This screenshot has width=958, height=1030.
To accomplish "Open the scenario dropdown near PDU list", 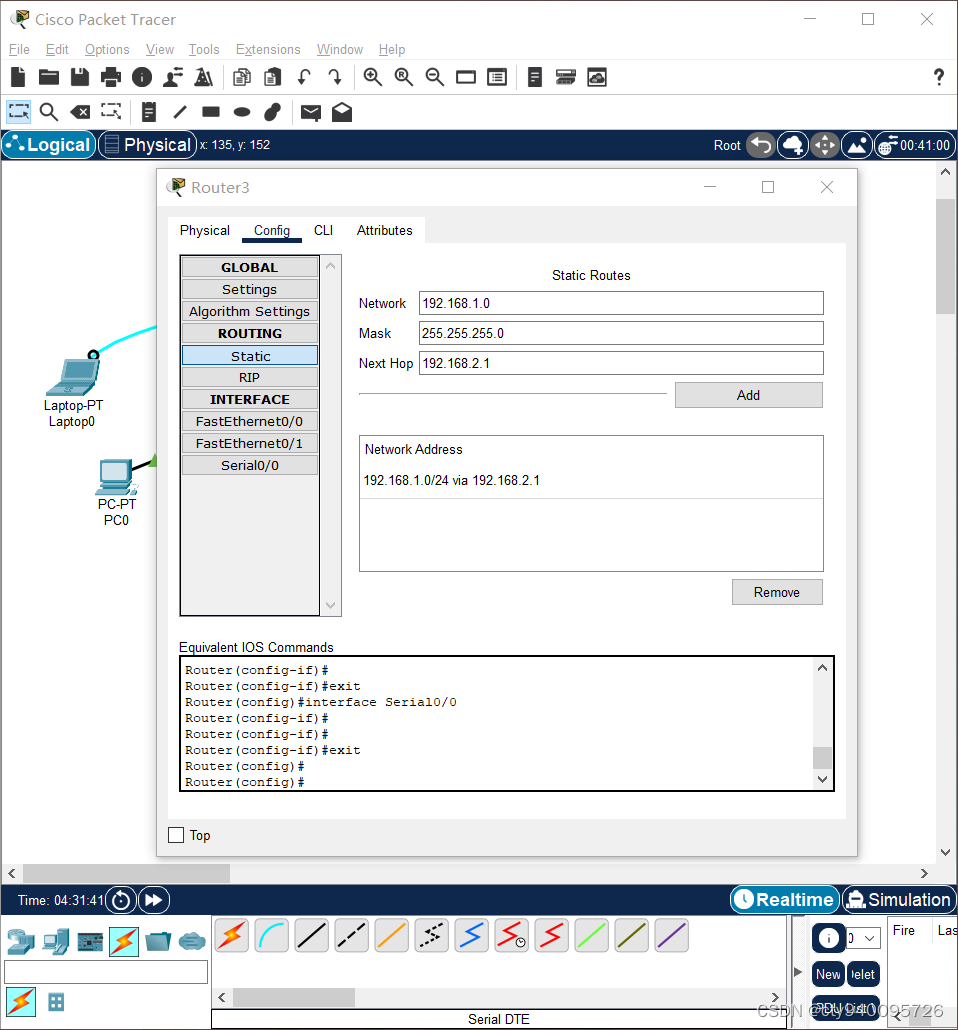I will [864, 938].
